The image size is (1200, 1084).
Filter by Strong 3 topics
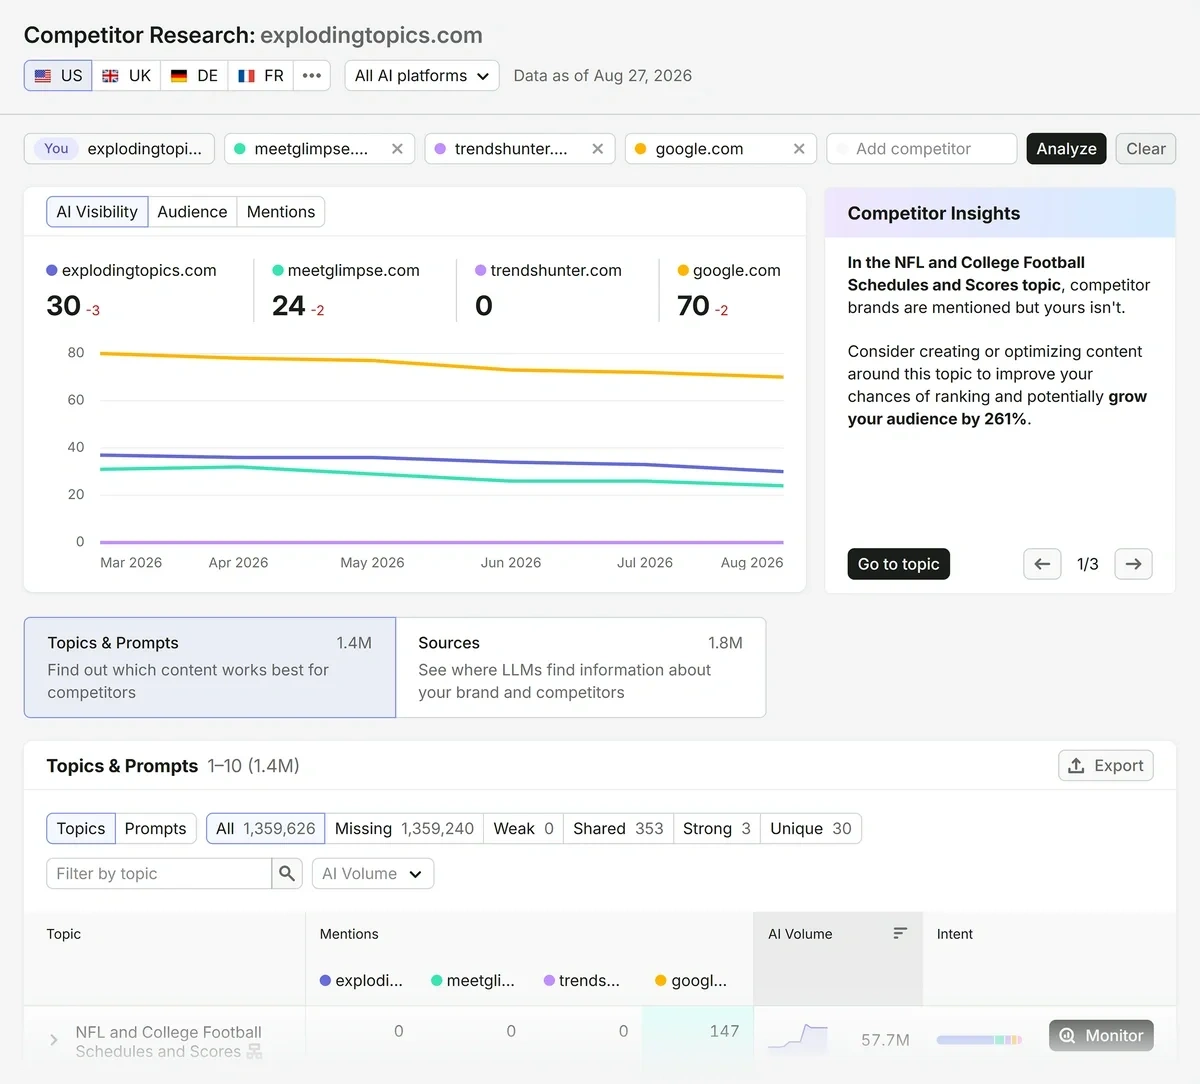pyautogui.click(x=716, y=829)
